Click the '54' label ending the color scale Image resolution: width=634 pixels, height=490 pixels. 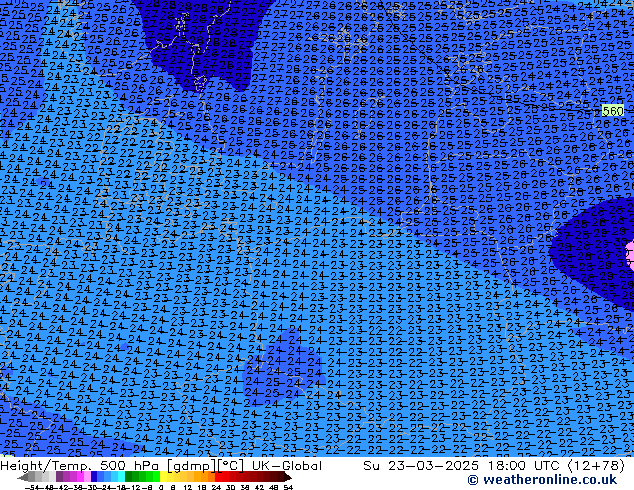click(x=288, y=487)
